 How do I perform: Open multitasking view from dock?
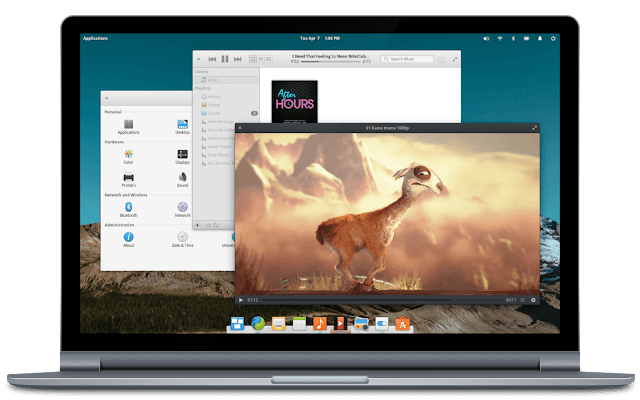tap(237, 323)
